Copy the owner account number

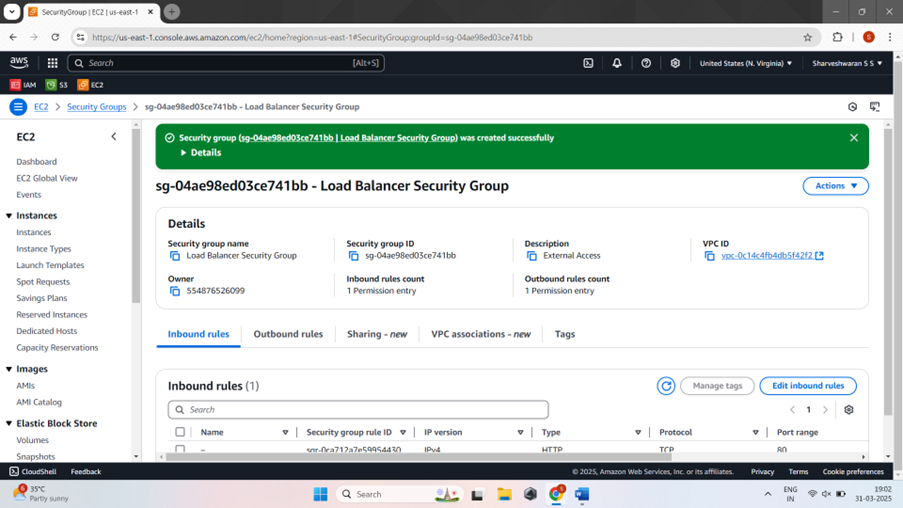tap(174, 291)
